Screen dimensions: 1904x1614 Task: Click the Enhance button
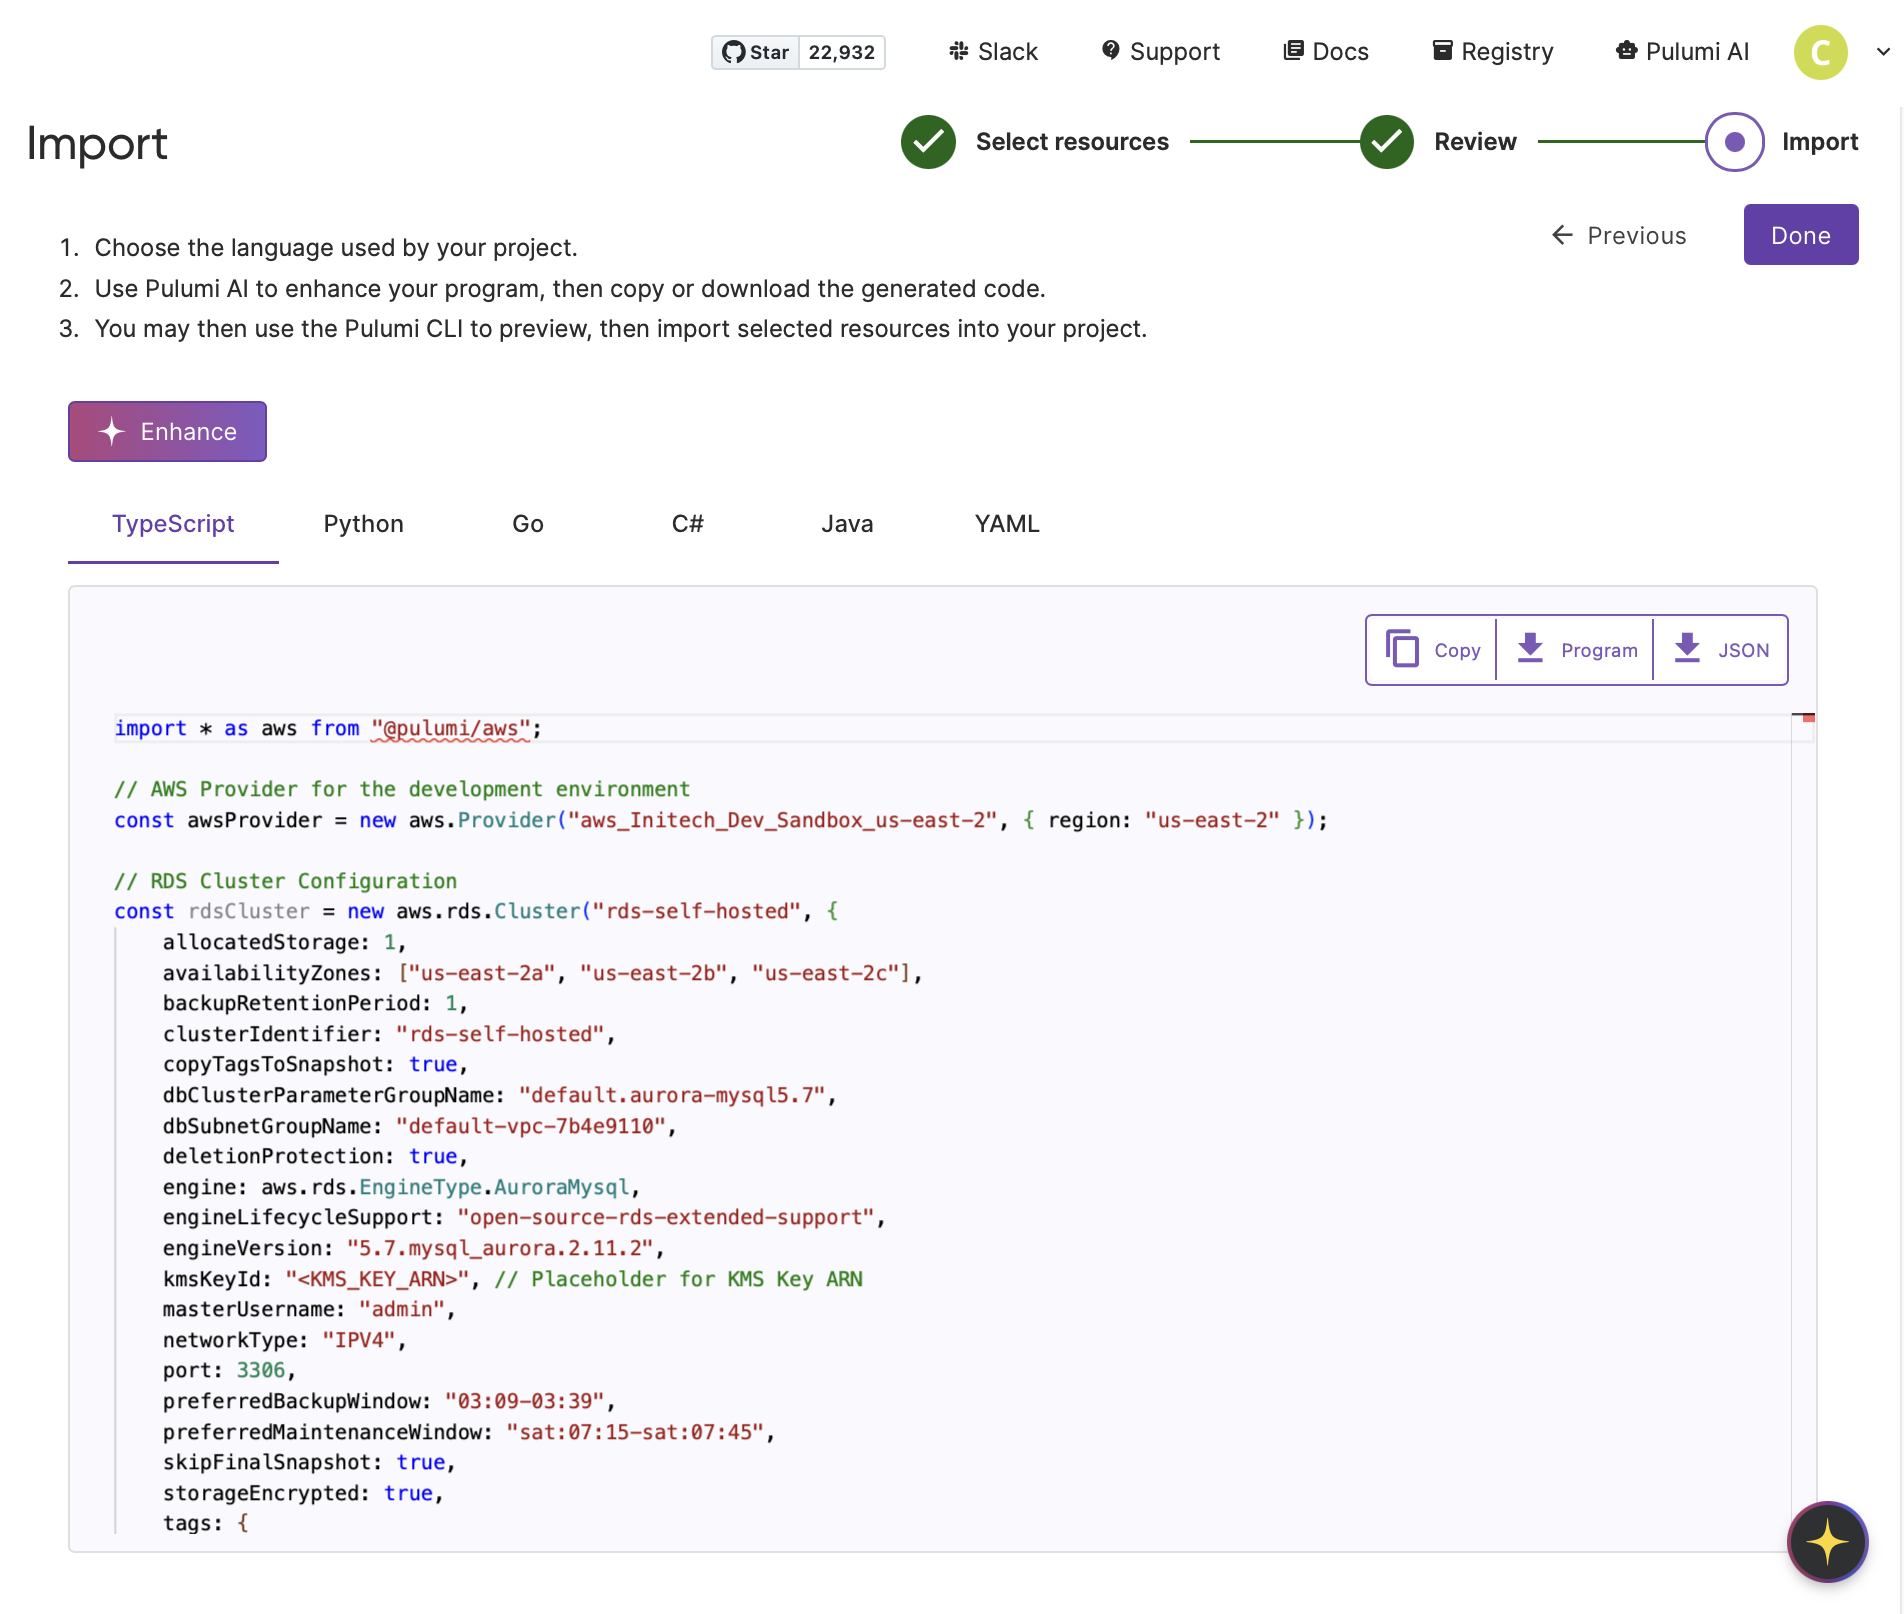tap(167, 432)
